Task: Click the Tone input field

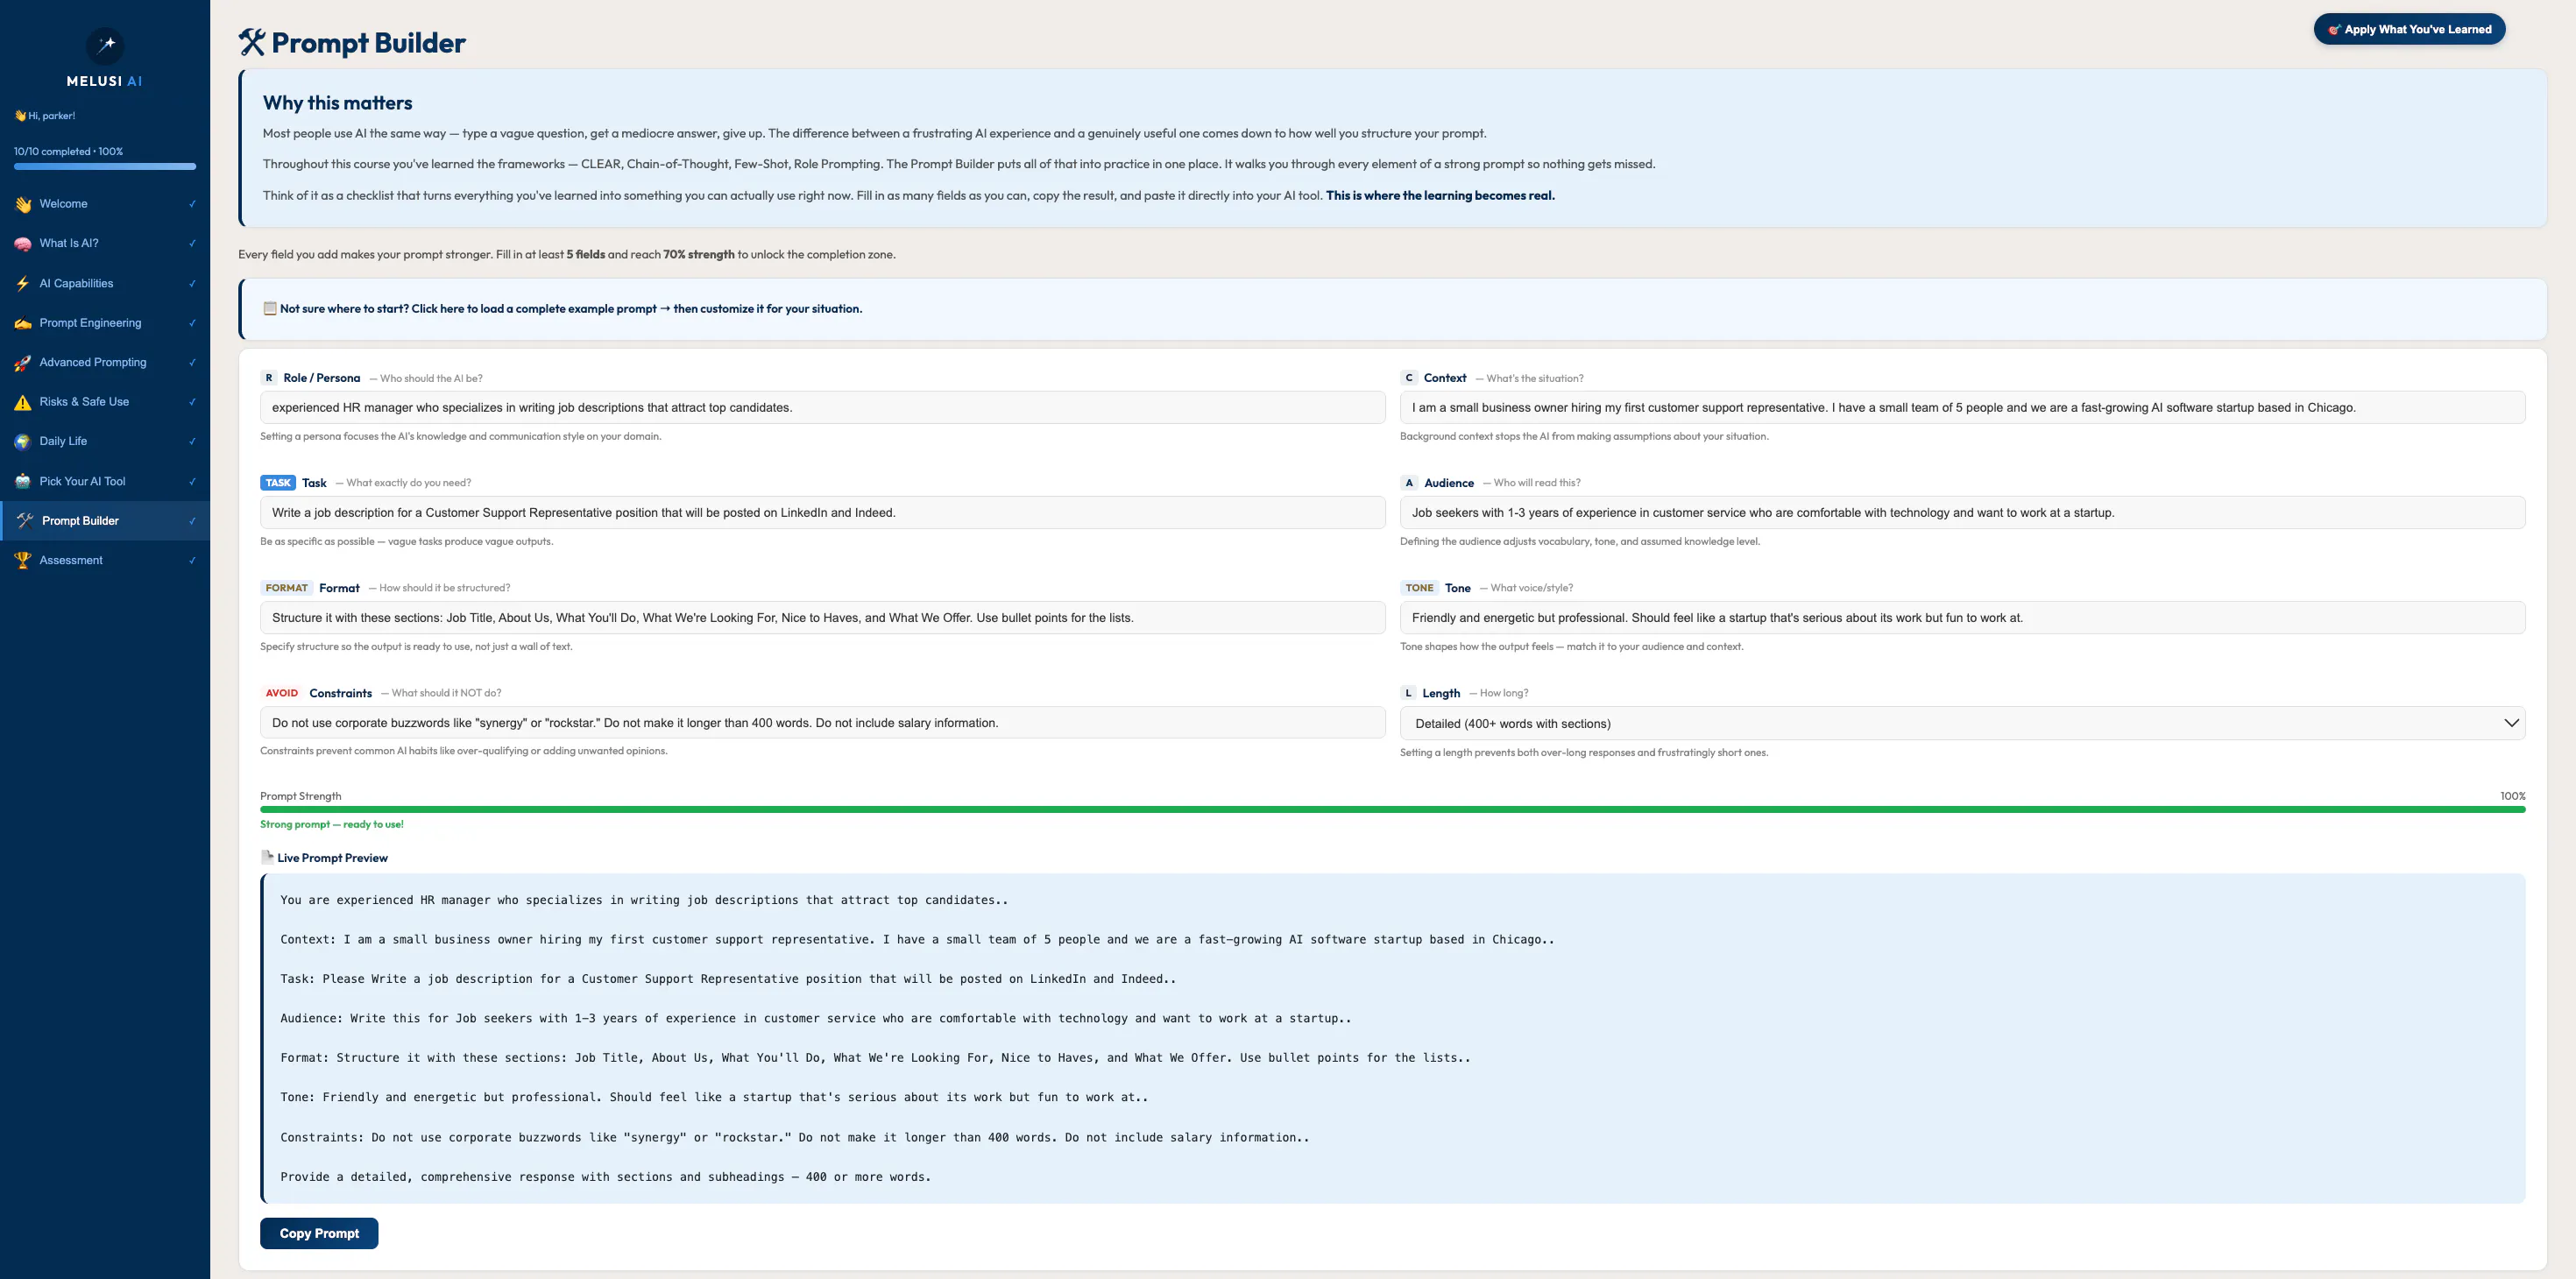Action: 1962,617
